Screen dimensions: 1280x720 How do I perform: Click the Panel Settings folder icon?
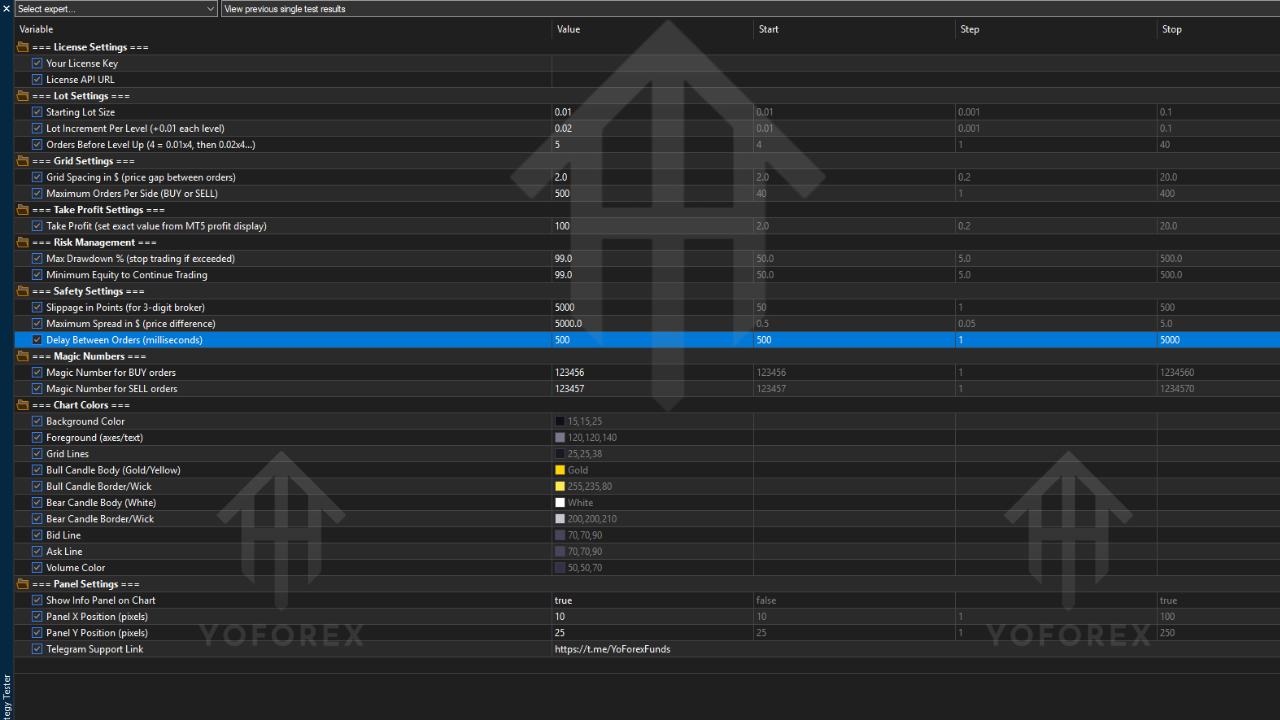point(23,584)
